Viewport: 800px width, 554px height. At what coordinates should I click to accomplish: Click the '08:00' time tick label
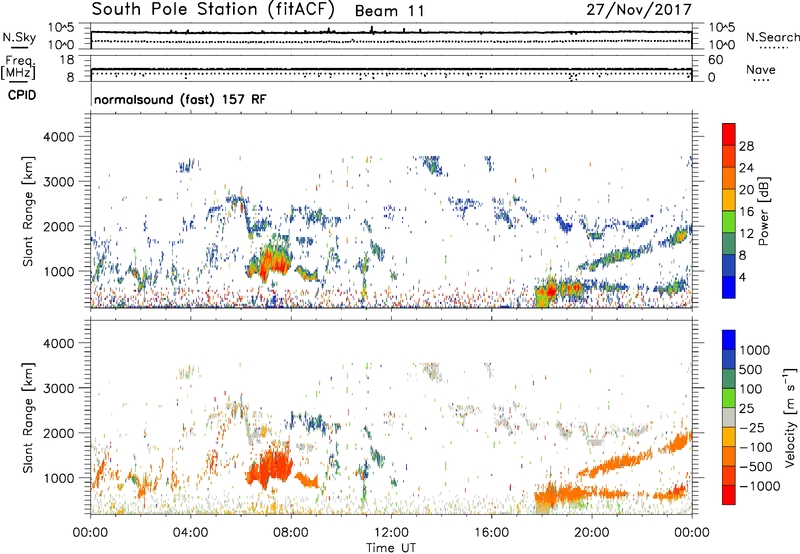291,533
